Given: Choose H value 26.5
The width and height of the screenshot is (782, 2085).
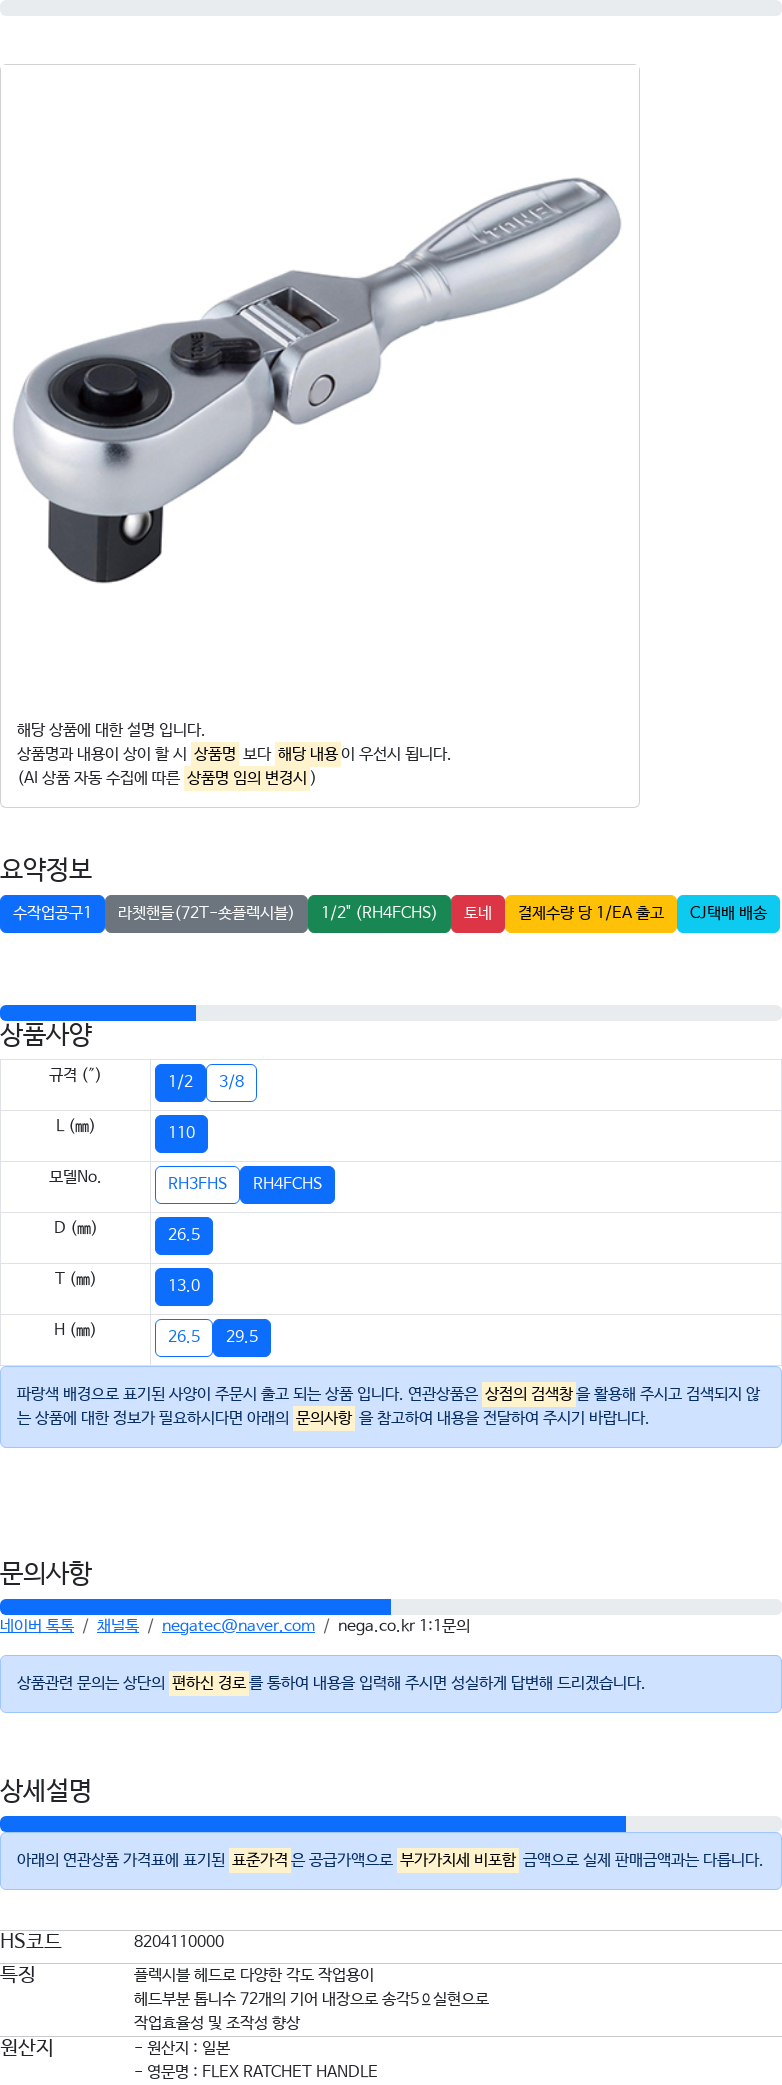Looking at the screenshot, I should pos(184,1337).
